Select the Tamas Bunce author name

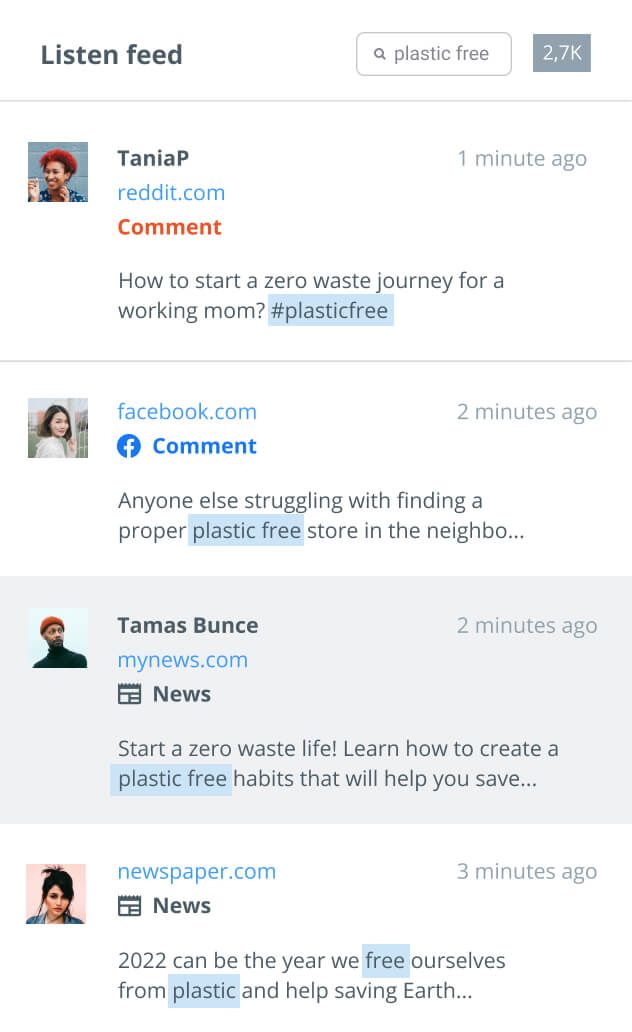coord(188,626)
